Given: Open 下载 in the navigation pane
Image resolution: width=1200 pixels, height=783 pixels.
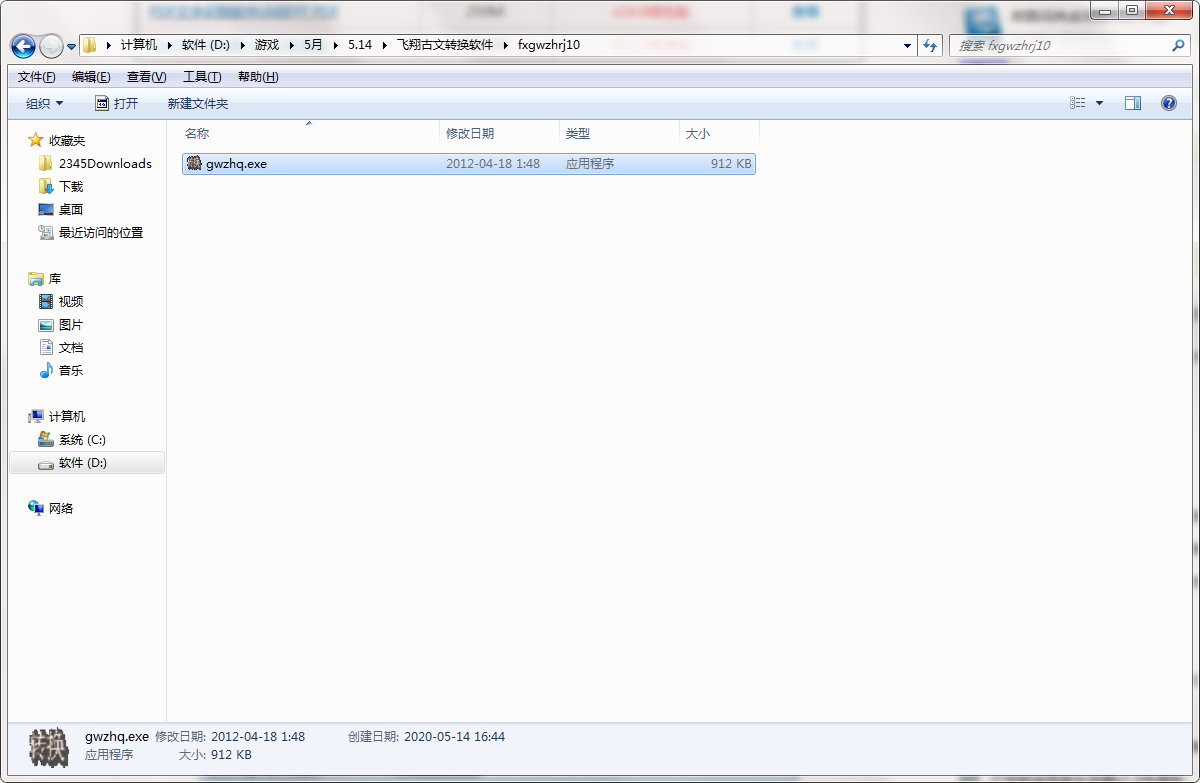Looking at the screenshot, I should 71,186.
